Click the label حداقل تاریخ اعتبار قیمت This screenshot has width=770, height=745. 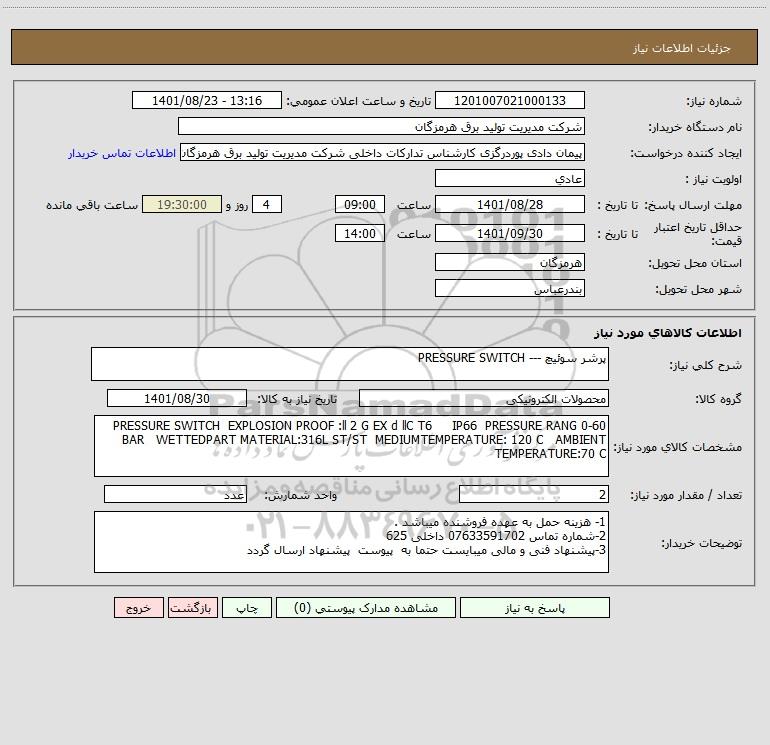698,234
